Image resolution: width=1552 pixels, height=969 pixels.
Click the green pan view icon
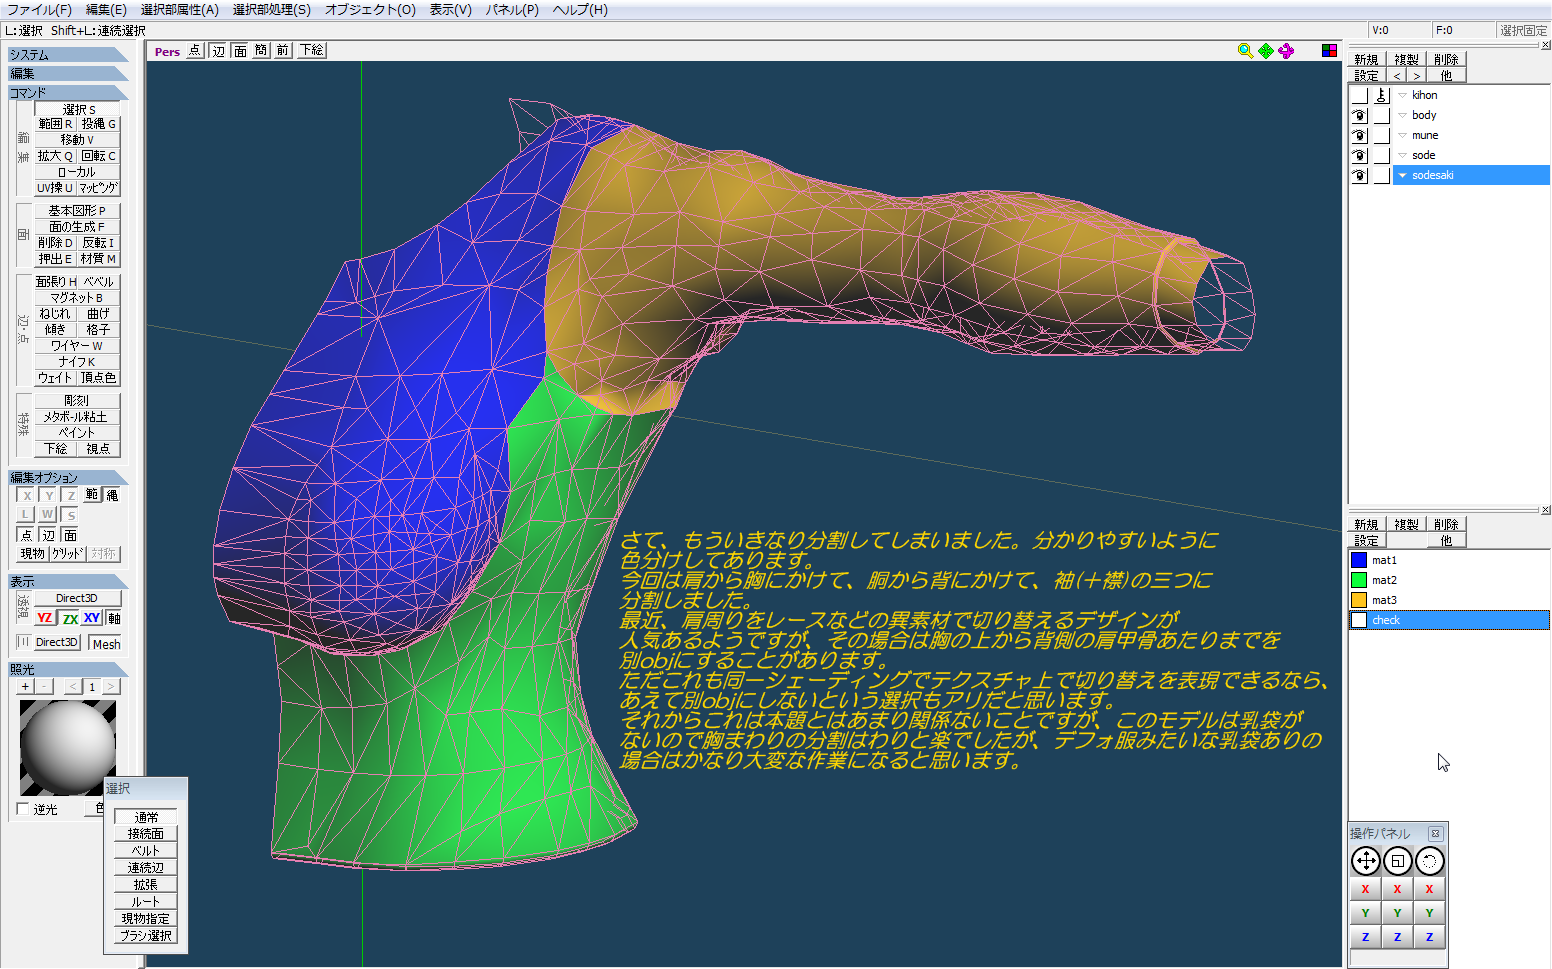[1266, 51]
